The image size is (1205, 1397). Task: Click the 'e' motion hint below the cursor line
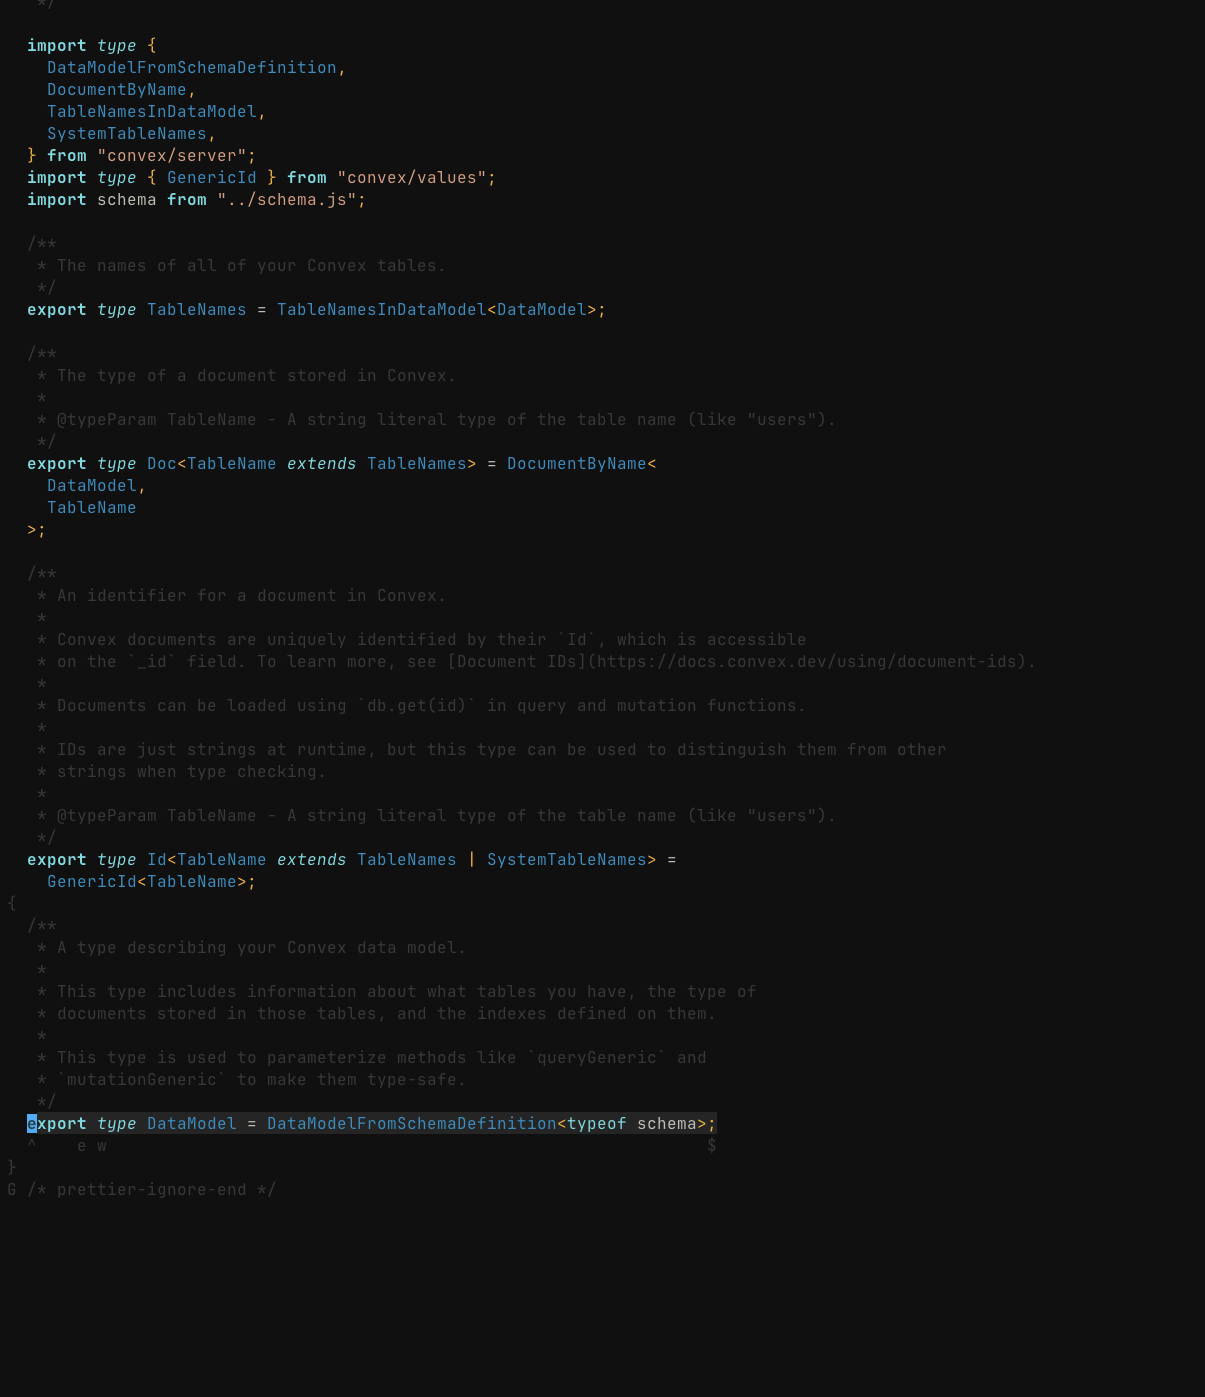click(82, 1146)
